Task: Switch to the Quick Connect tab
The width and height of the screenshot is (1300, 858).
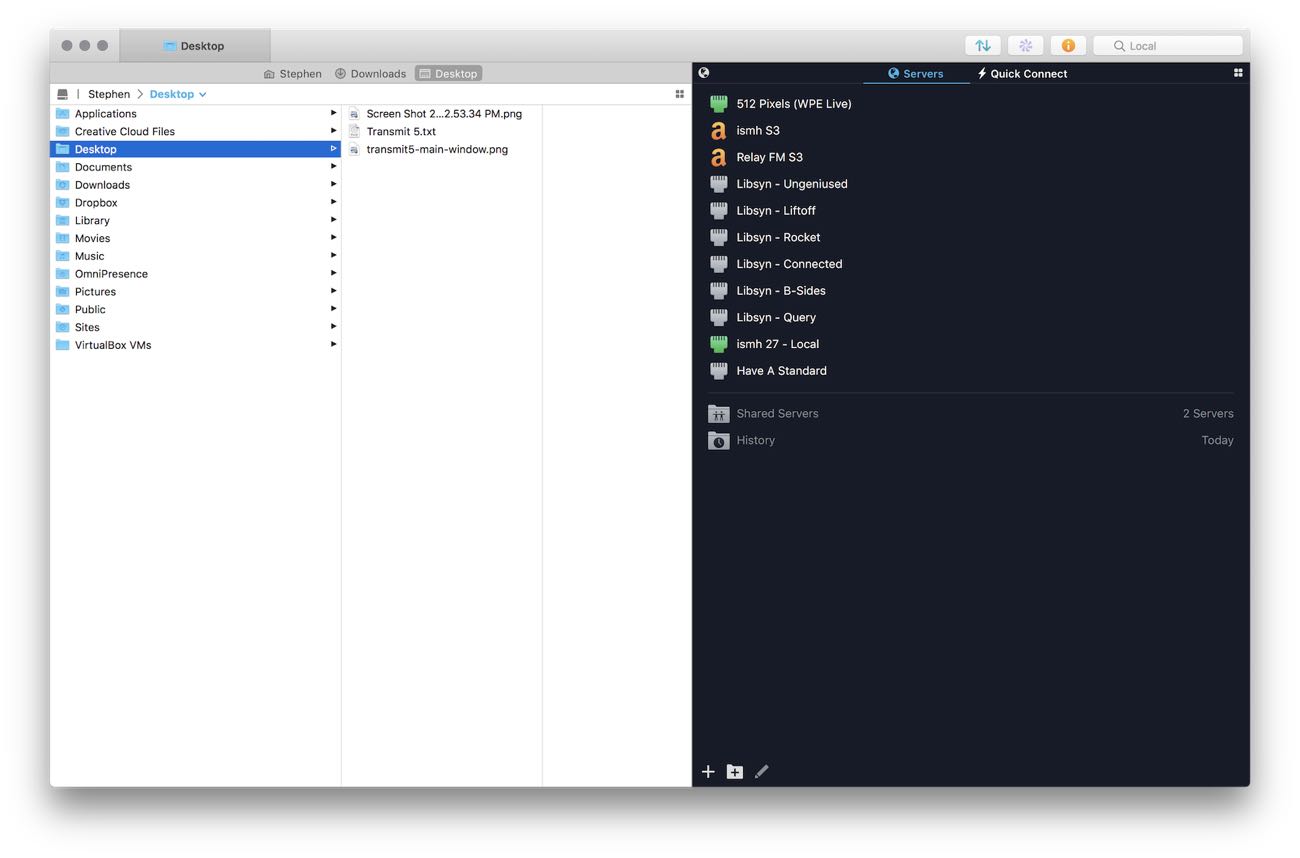Action: pos(1022,73)
